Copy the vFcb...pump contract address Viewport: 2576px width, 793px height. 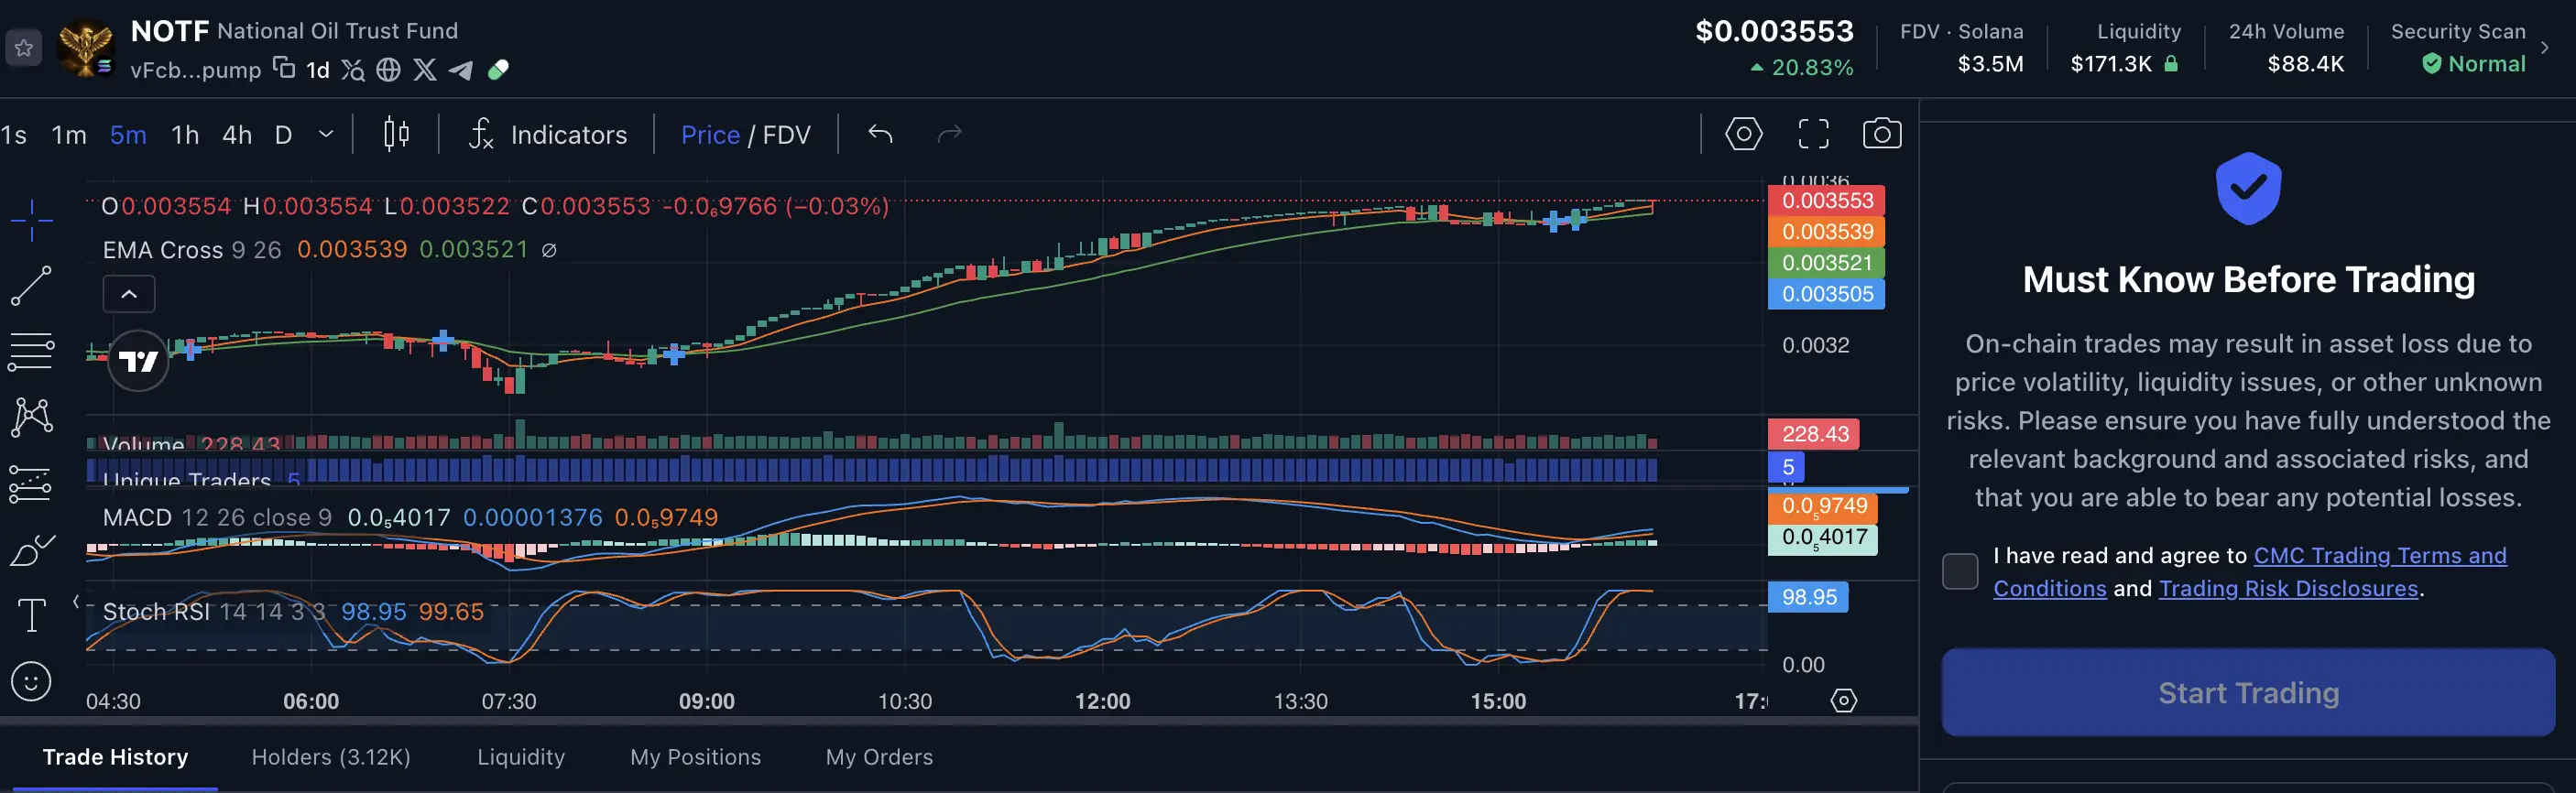285,68
